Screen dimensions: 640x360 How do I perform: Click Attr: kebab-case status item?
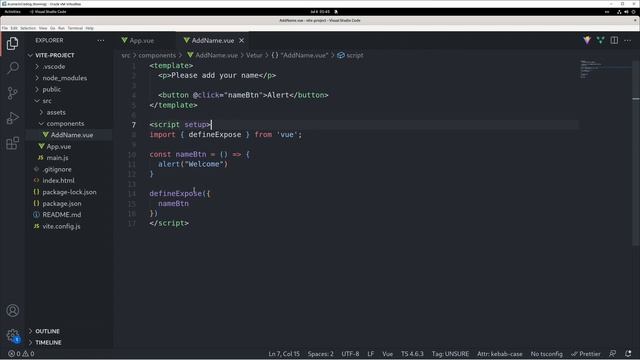tap(500, 354)
